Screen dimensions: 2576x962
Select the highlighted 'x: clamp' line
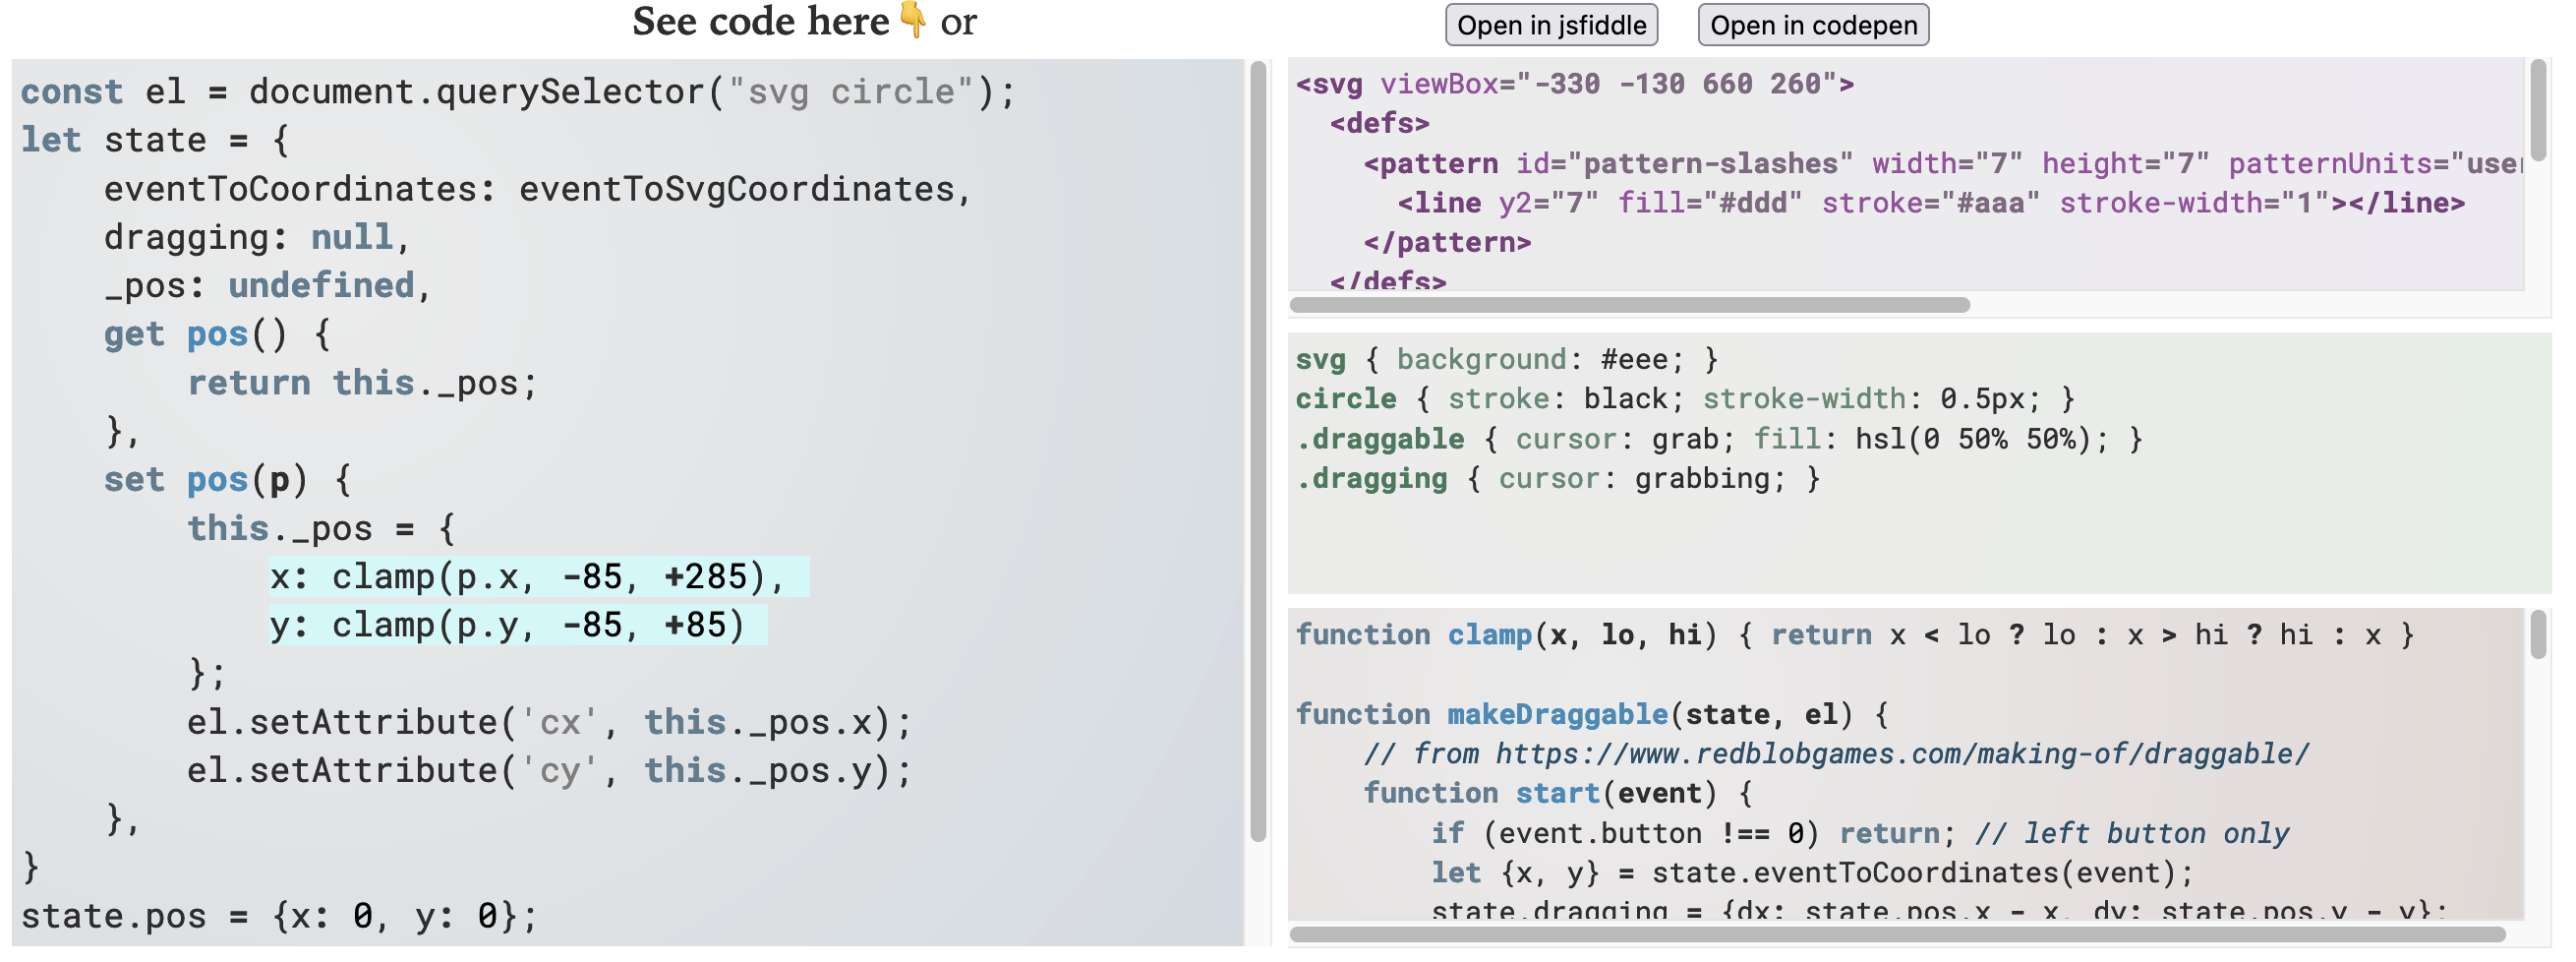540,575
